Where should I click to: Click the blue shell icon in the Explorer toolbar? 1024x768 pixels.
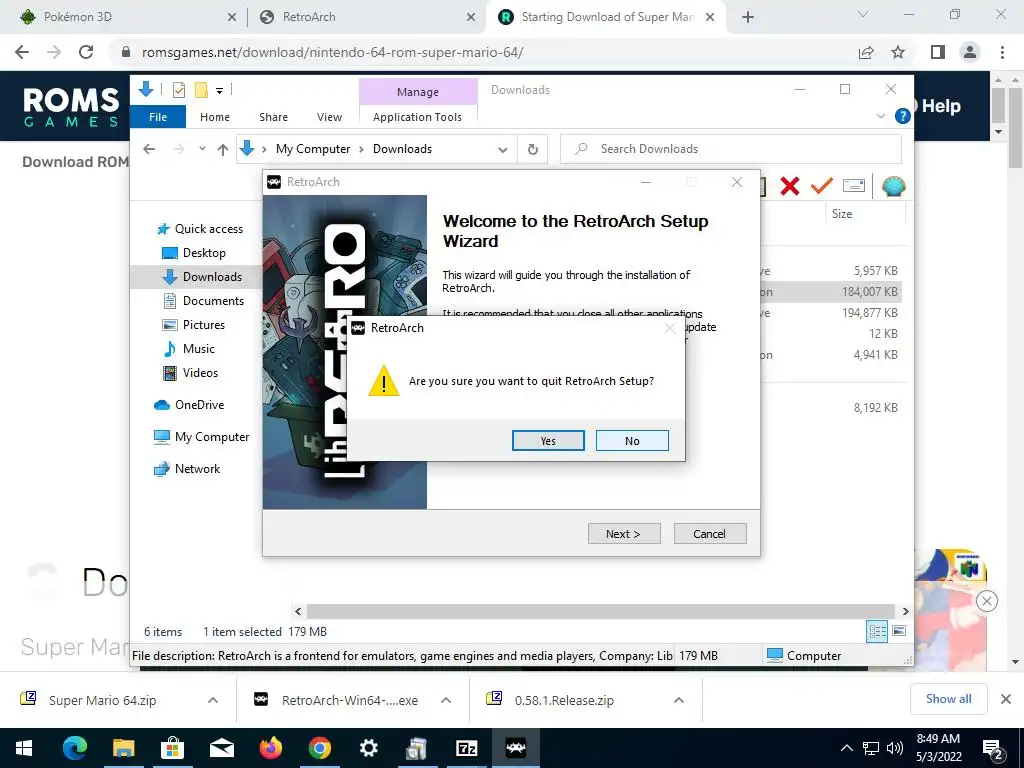893,187
